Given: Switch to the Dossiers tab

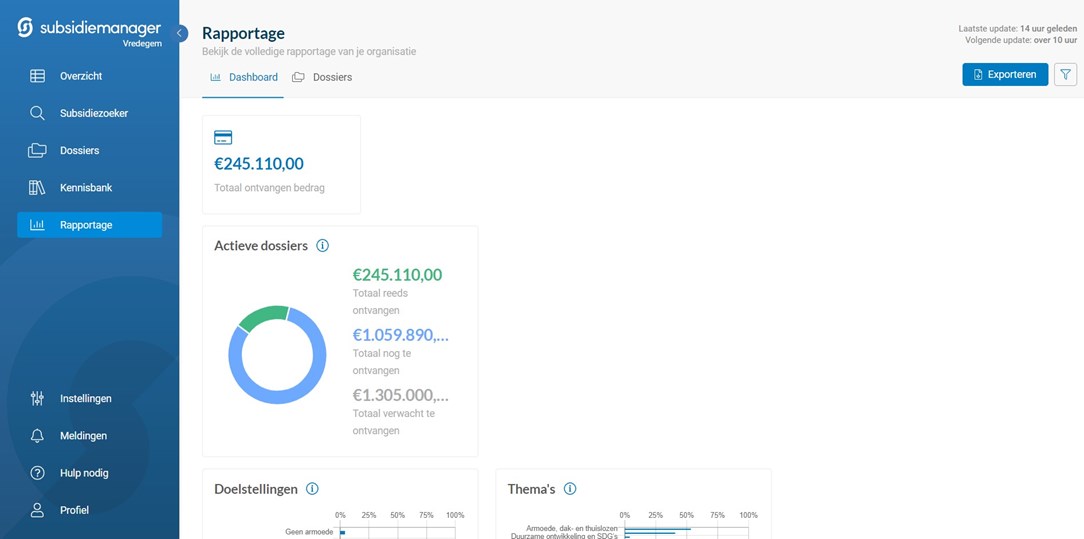Looking at the screenshot, I should 322,77.
